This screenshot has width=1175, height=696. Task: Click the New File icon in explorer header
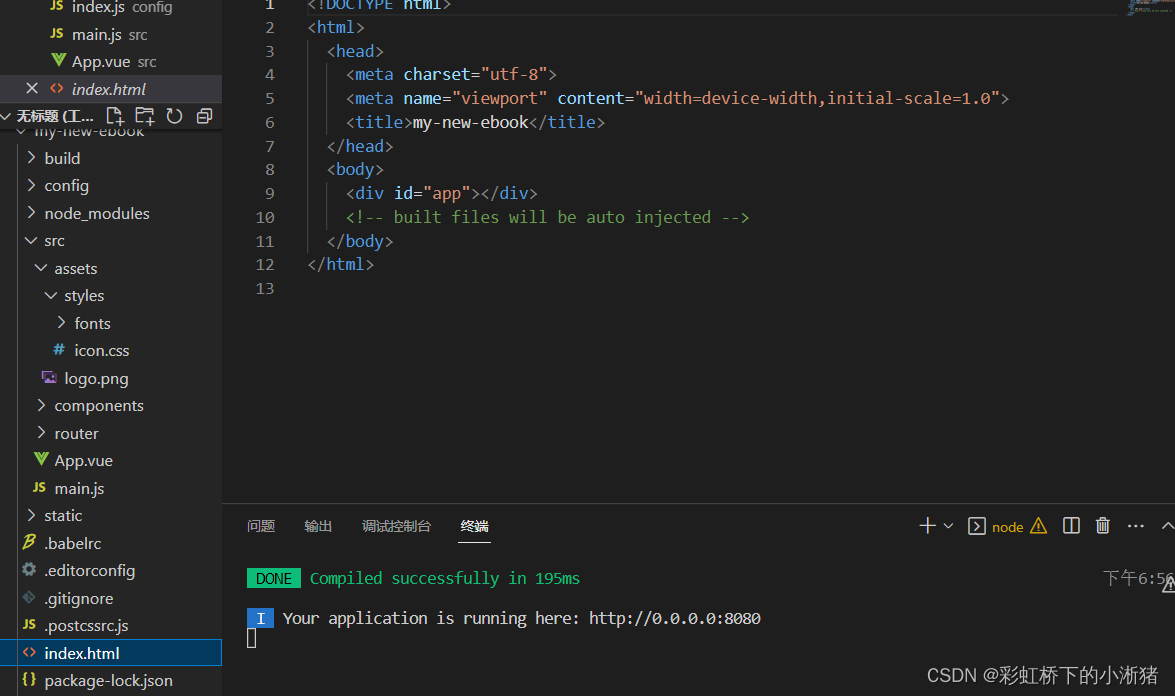tap(115, 116)
